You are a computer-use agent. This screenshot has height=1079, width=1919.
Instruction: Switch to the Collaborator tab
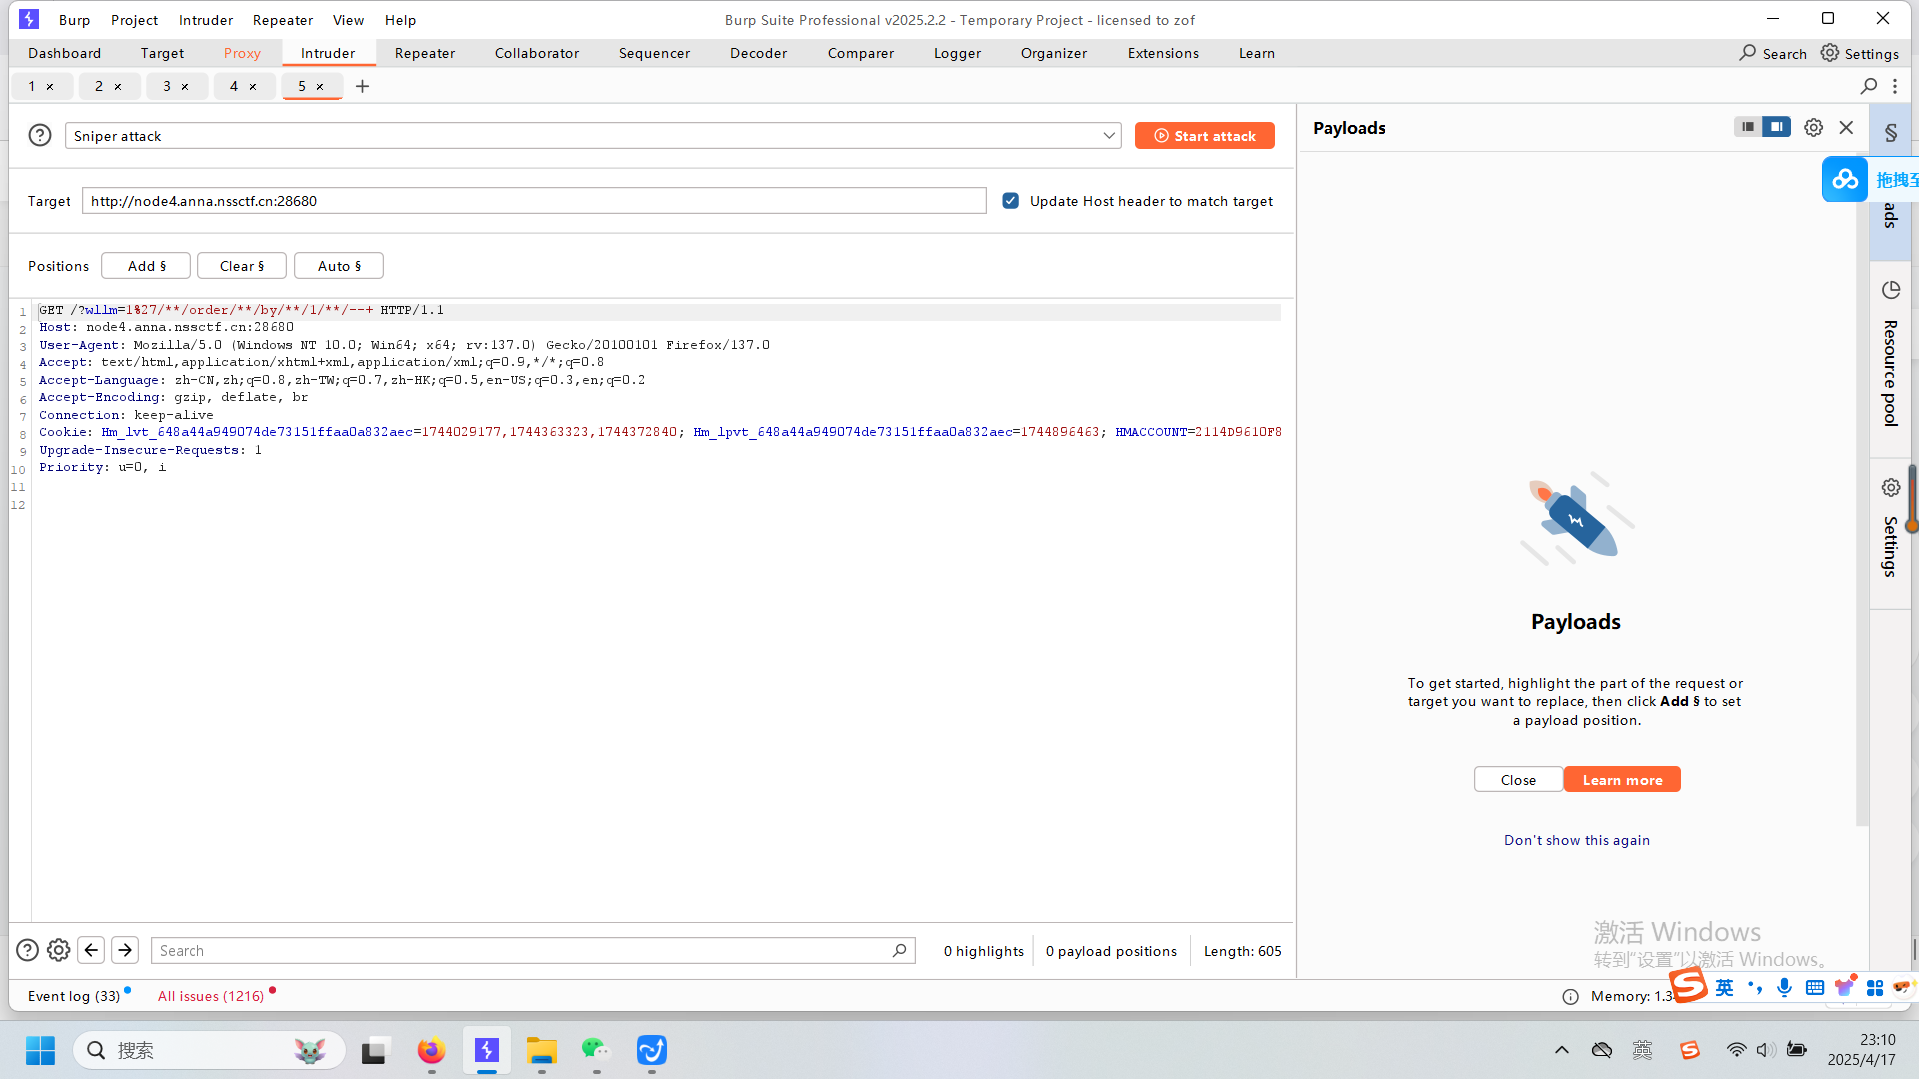click(537, 53)
